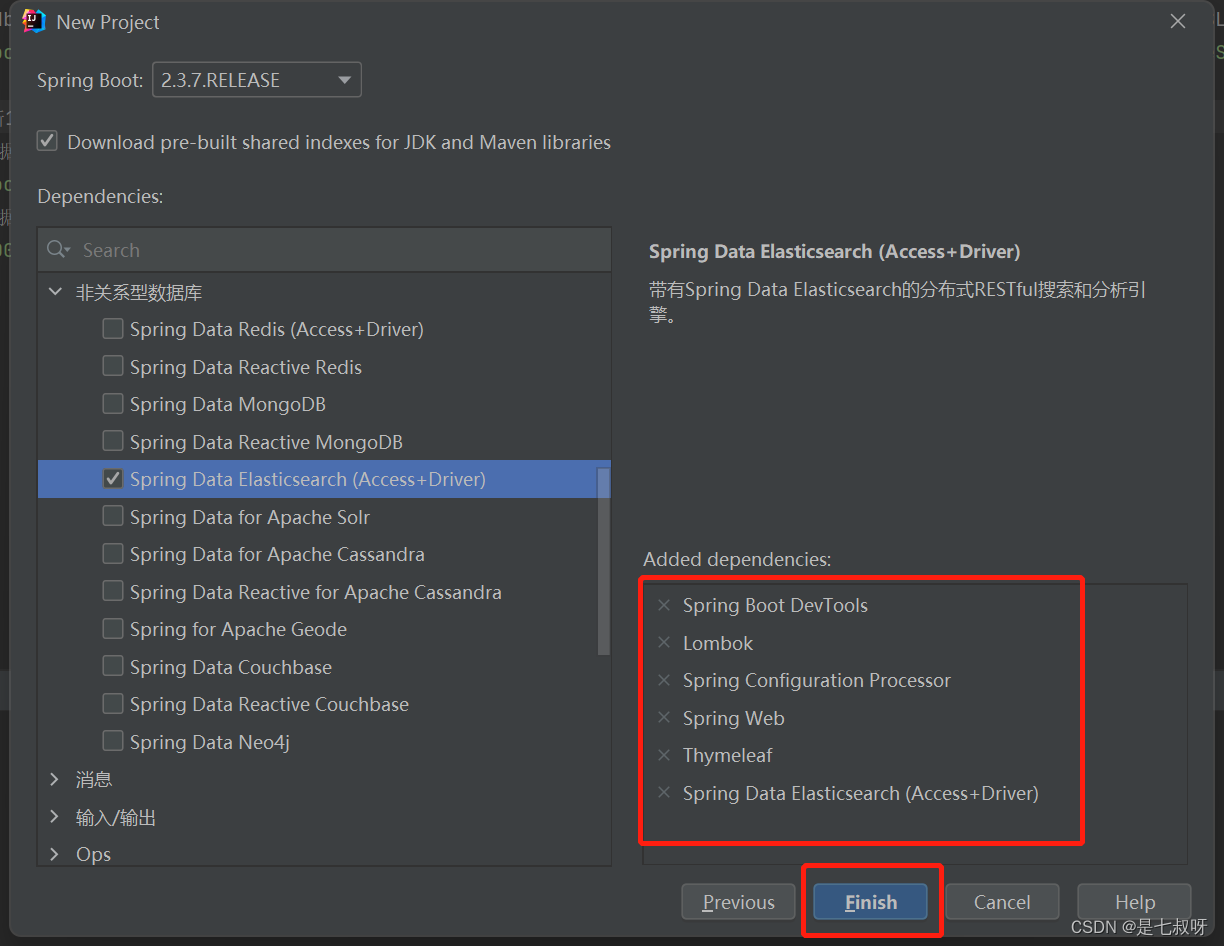
Task: Click the Help button
Action: click(x=1135, y=902)
